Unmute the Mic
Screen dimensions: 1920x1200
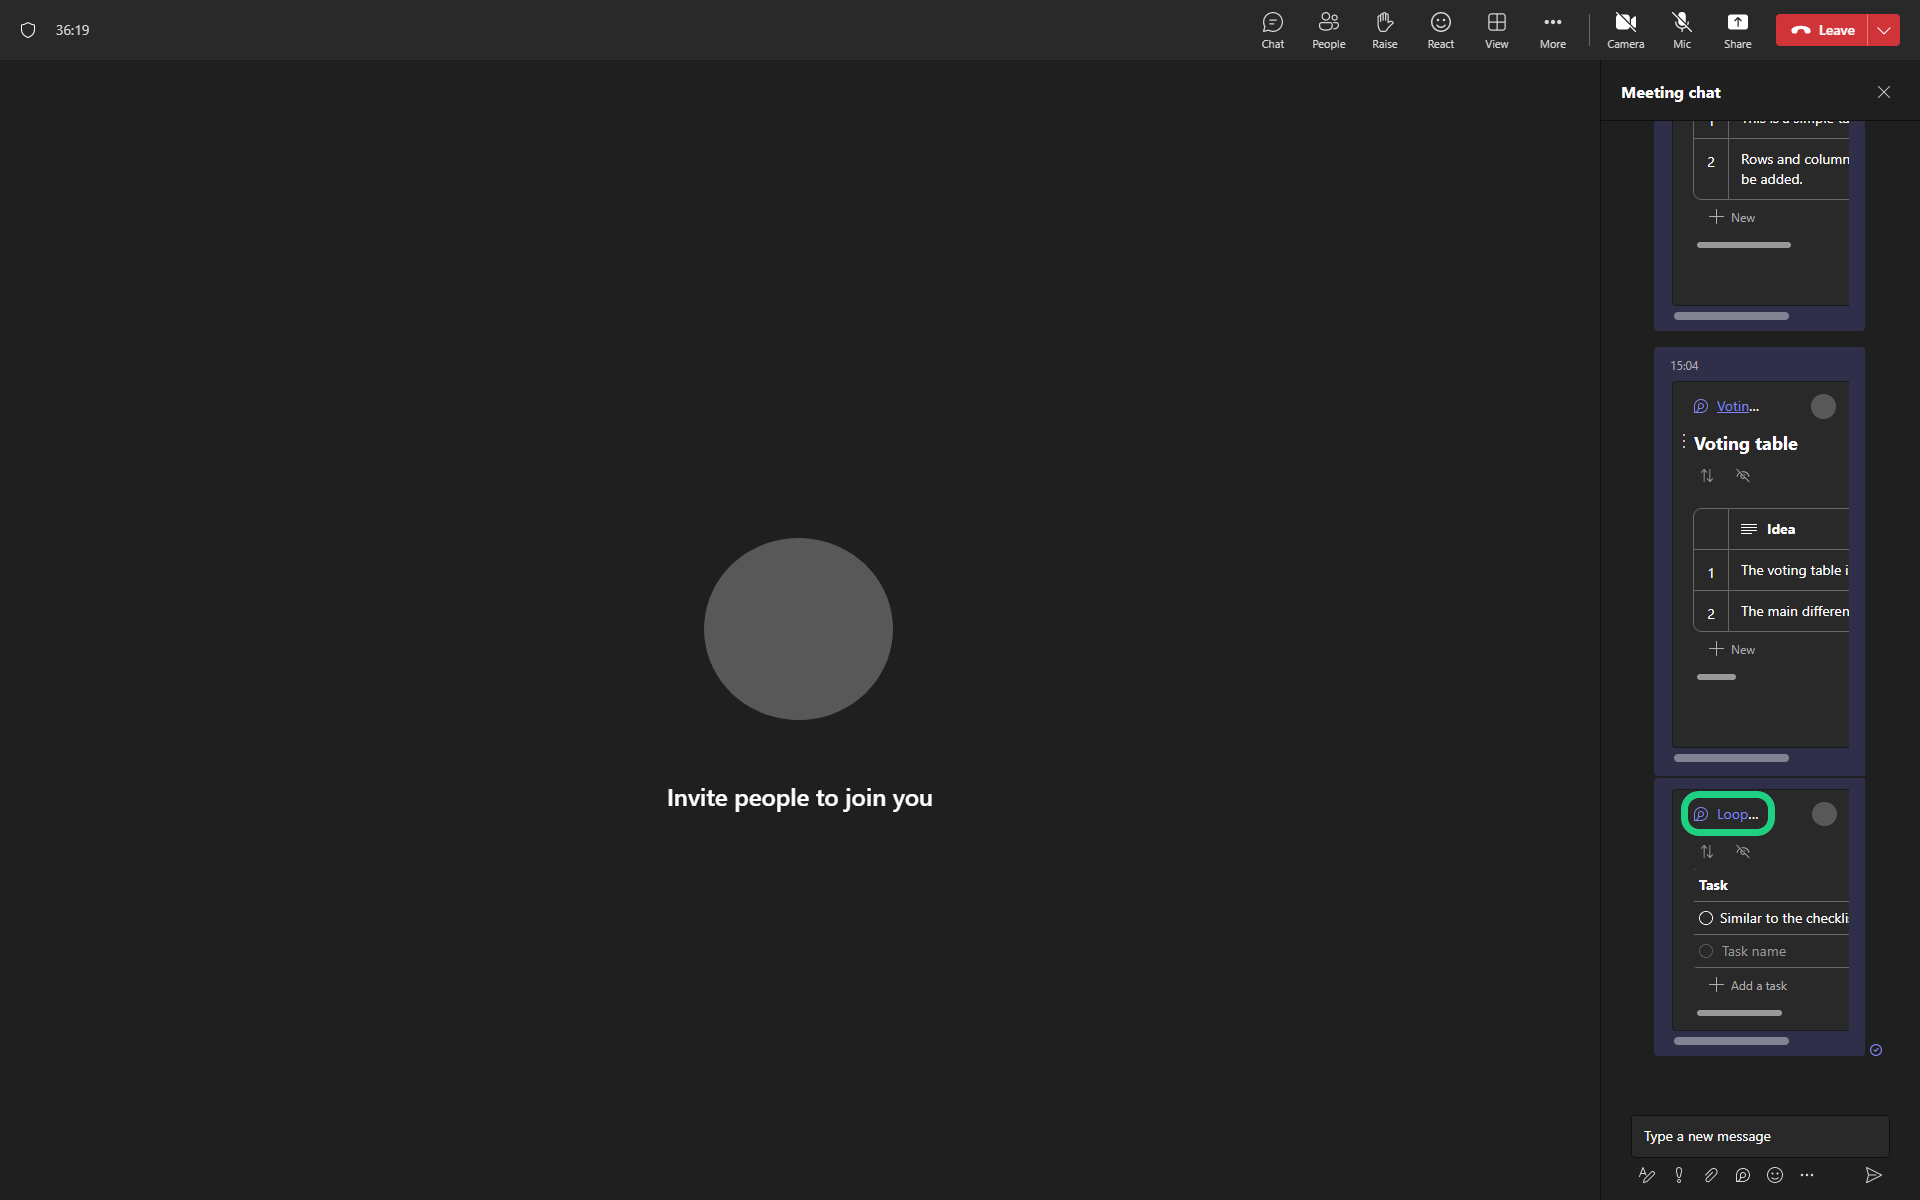coord(1682,30)
